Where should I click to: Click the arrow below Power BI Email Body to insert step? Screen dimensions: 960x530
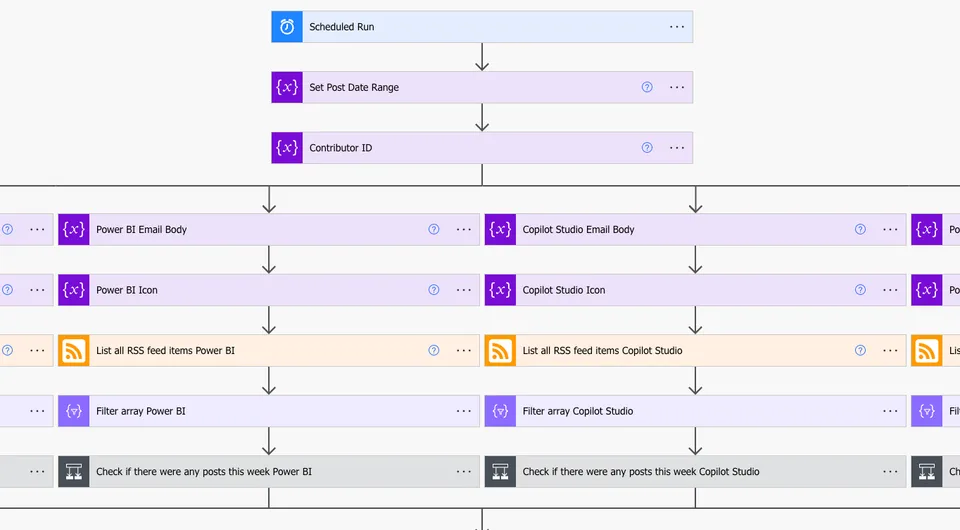click(269, 259)
